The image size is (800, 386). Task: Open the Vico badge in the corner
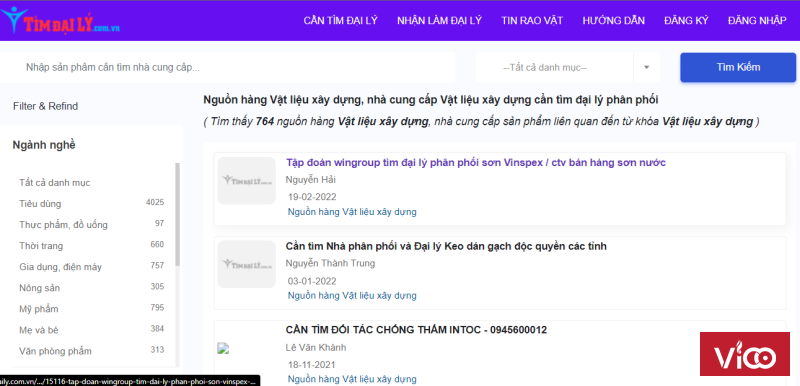(744, 353)
